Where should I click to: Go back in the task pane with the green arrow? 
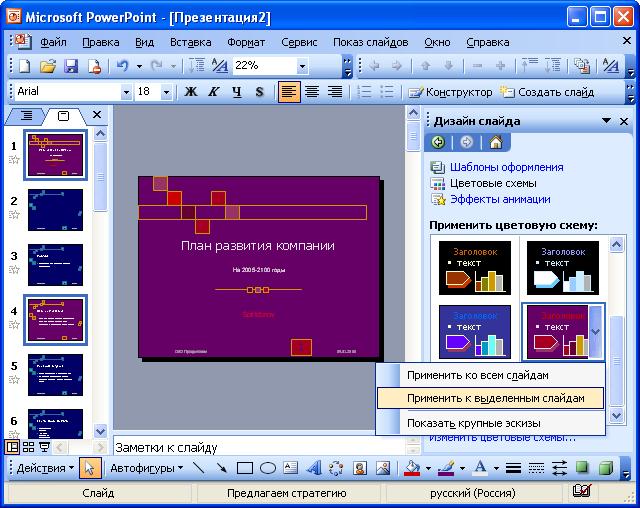(x=438, y=142)
